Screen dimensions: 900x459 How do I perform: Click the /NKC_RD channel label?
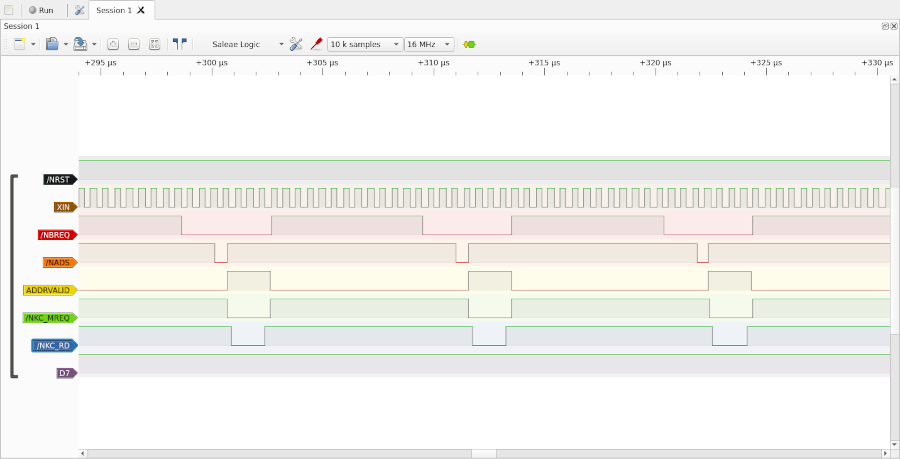point(54,345)
